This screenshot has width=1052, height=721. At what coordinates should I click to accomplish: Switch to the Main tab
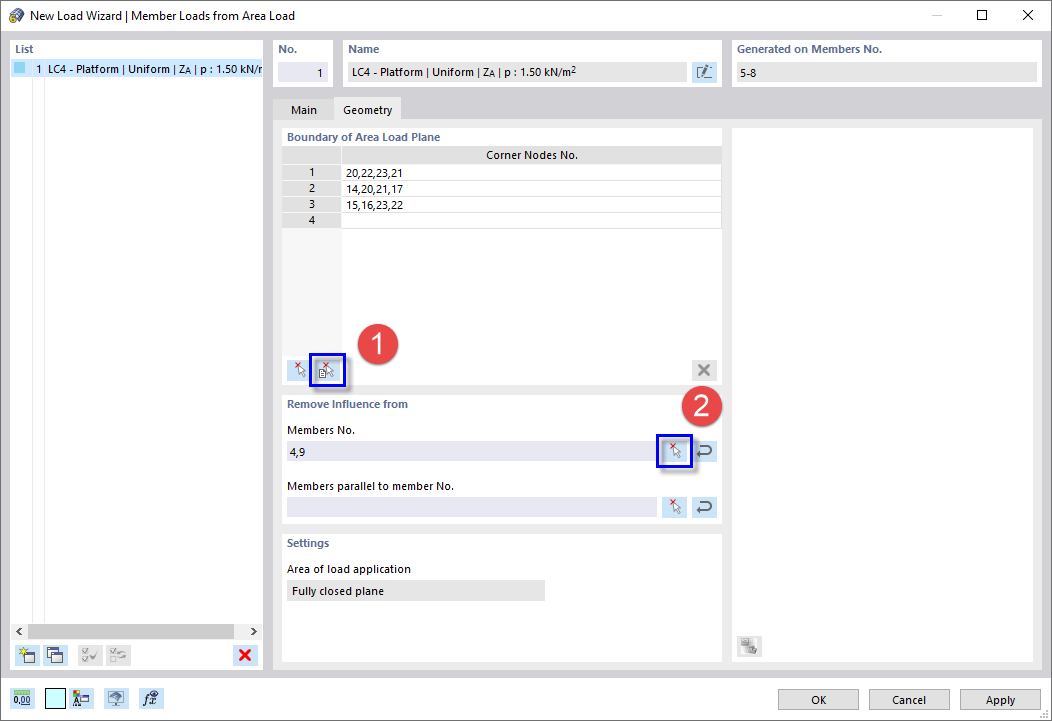(x=303, y=110)
